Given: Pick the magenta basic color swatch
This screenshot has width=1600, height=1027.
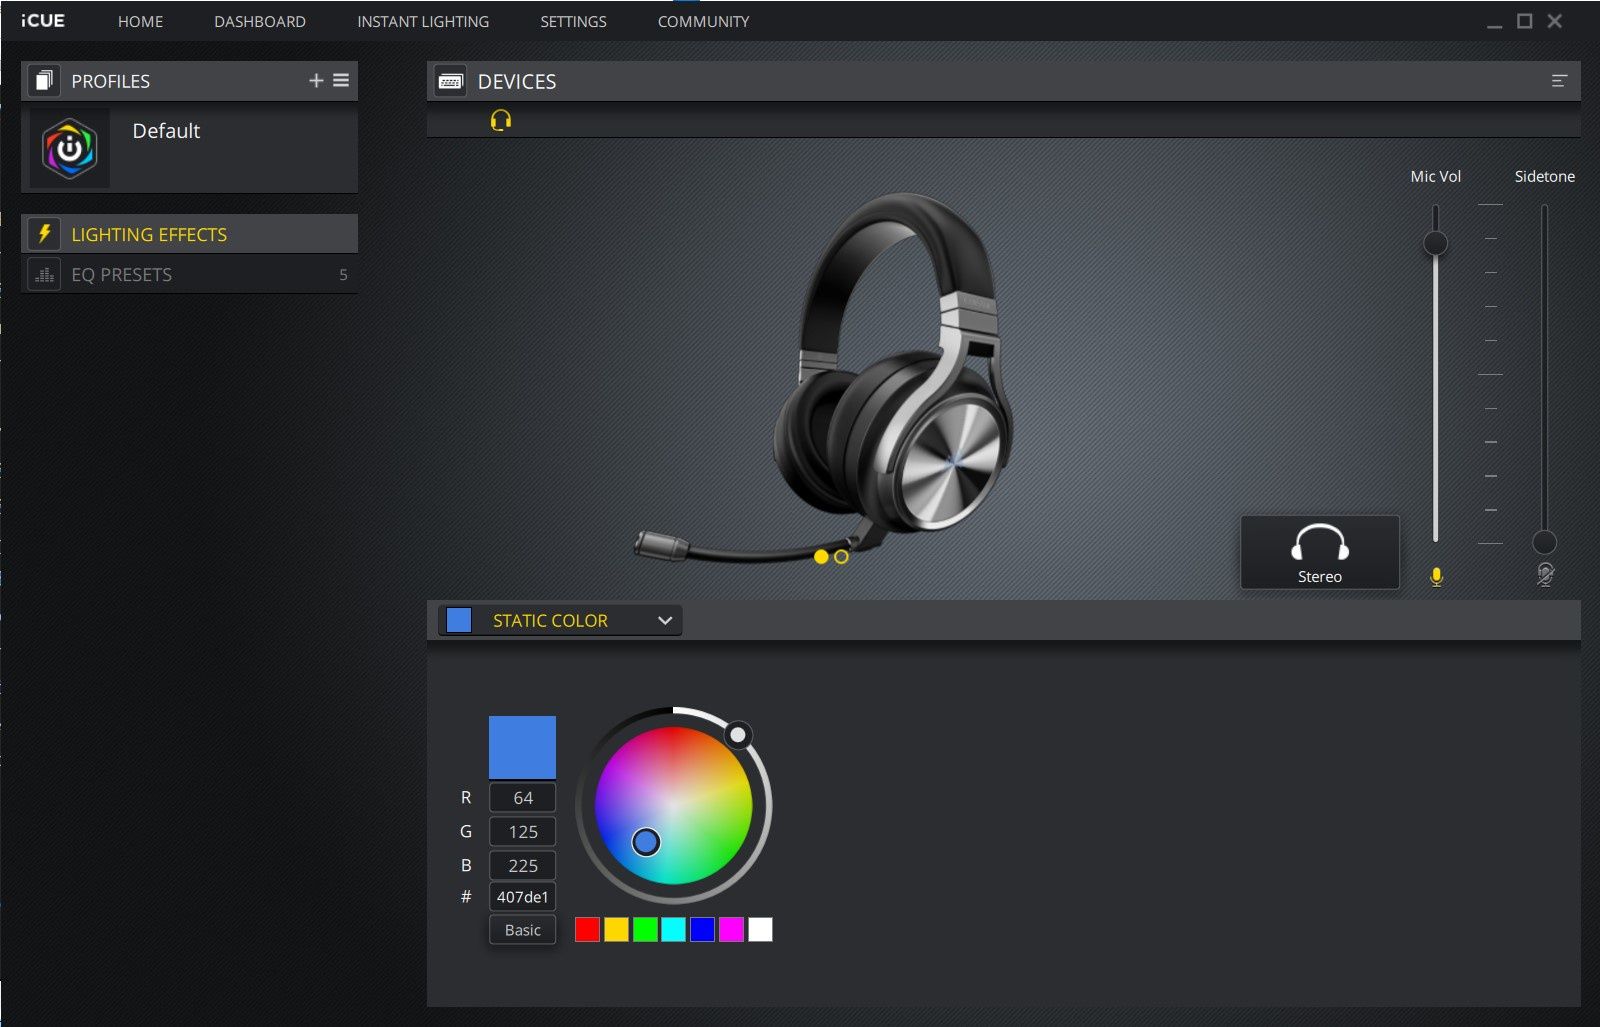Looking at the screenshot, I should [x=731, y=930].
